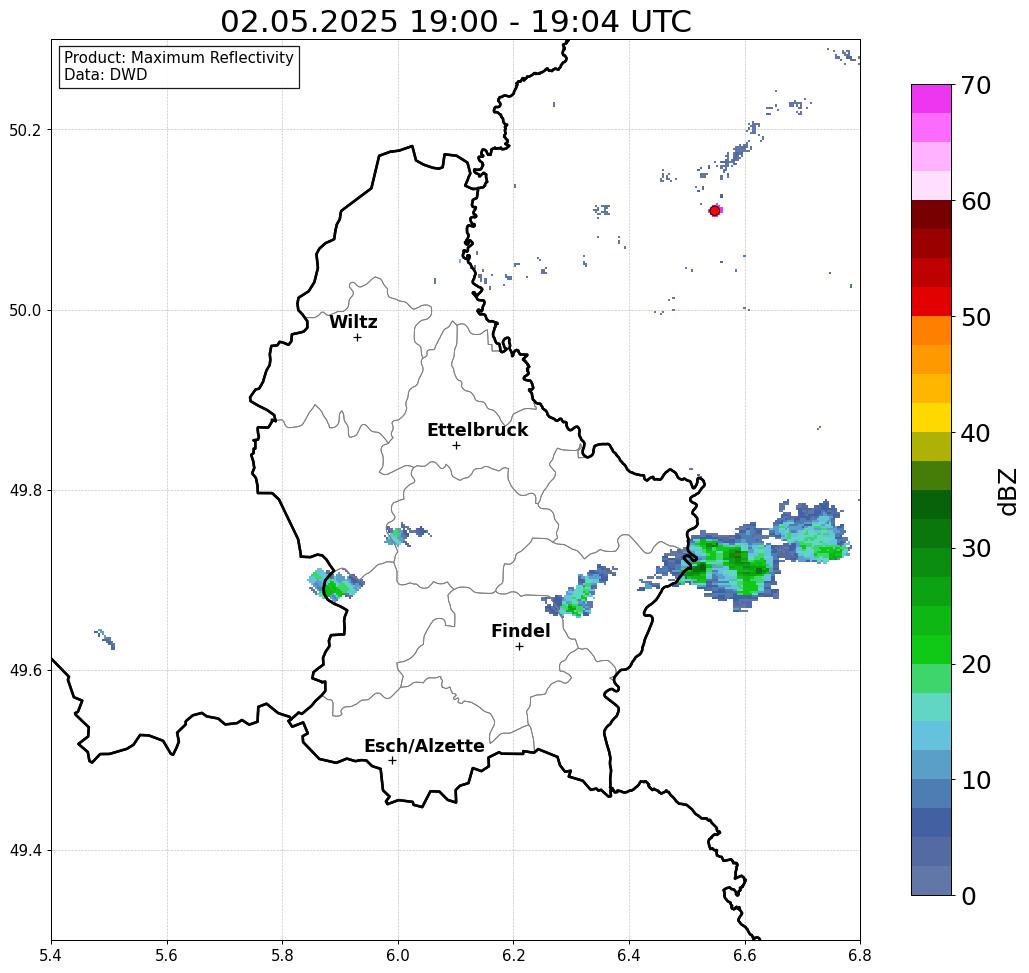Click the plus marker below Esch/Alzette
The image size is (1029, 973).
click(x=392, y=760)
